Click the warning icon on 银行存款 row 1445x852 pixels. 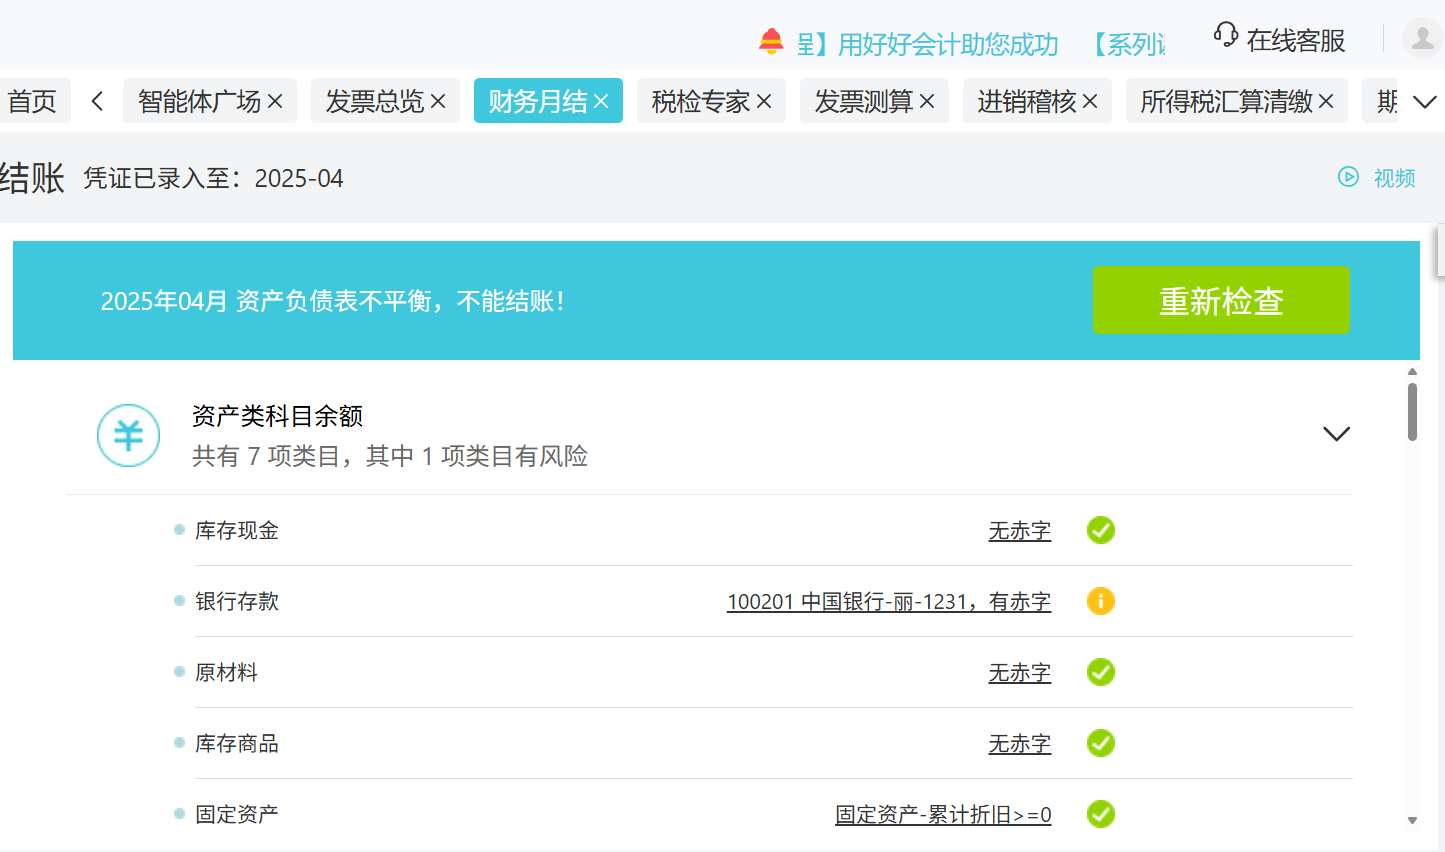click(1100, 601)
